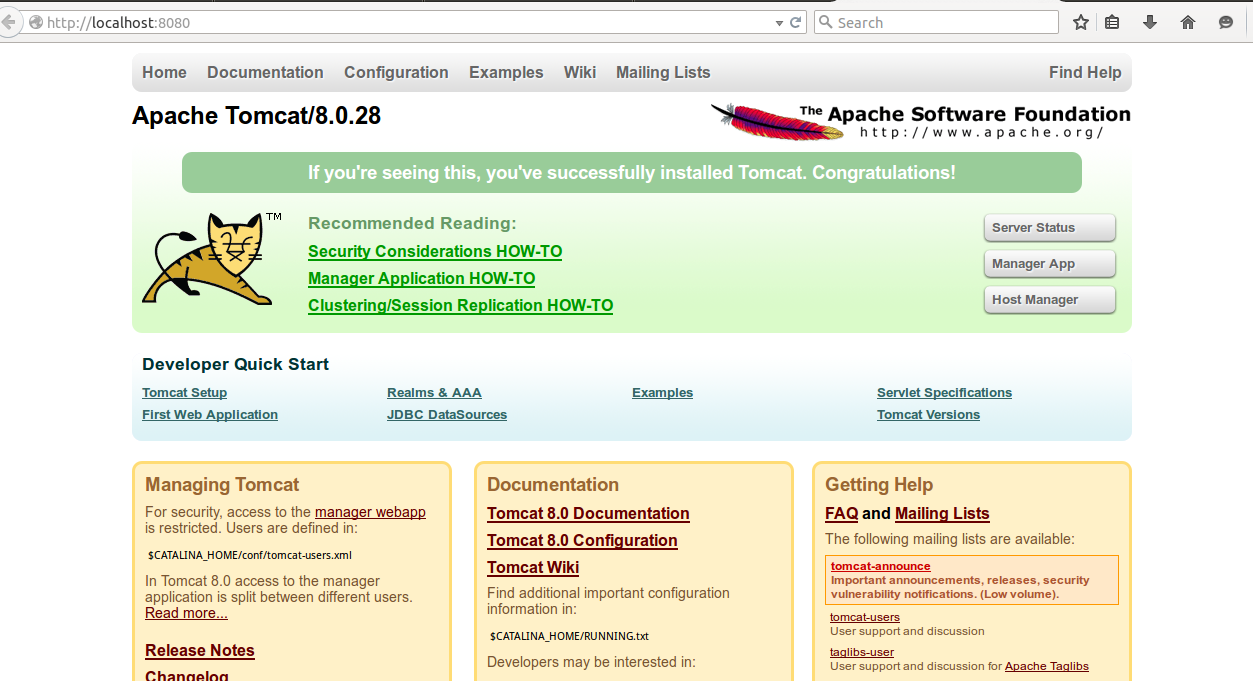Open Examples in the top navigation bar
The image size is (1253, 681).
pos(506,73)
